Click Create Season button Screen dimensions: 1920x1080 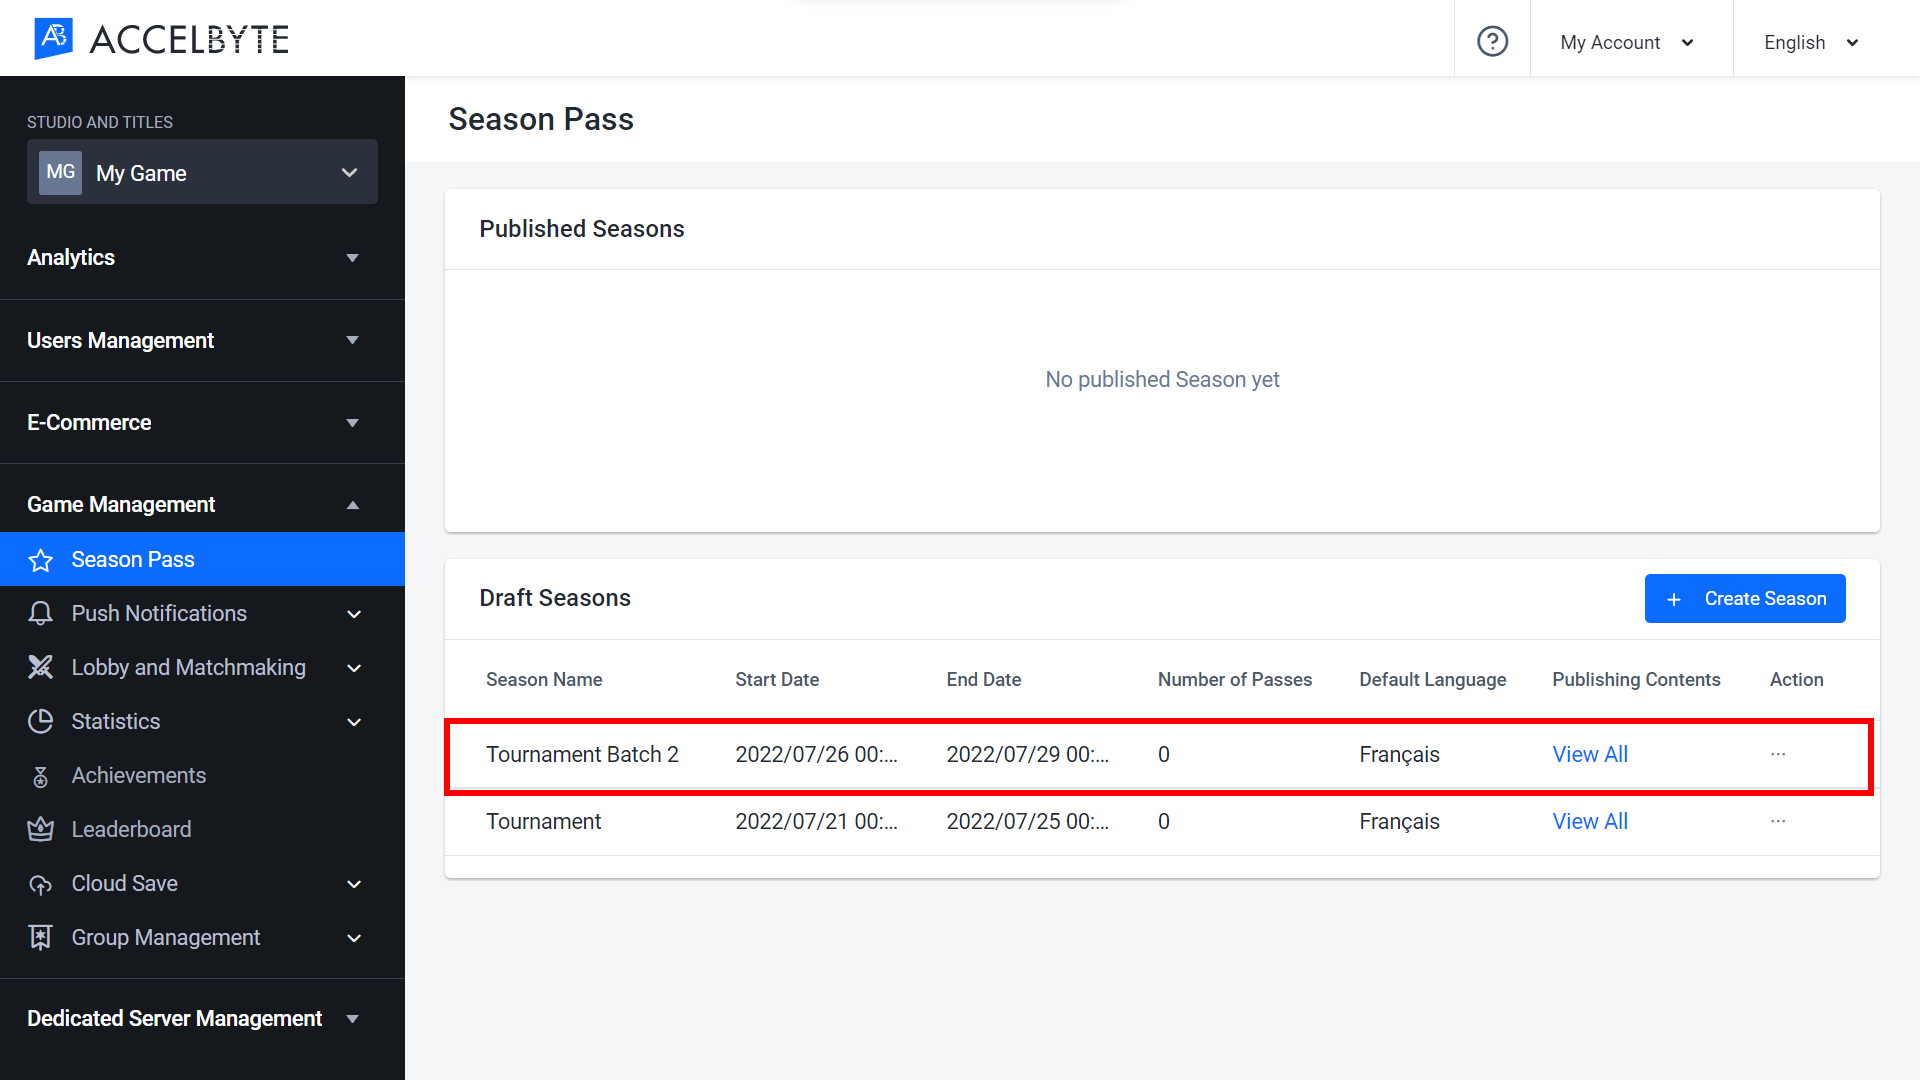(x=1745, y=597)
